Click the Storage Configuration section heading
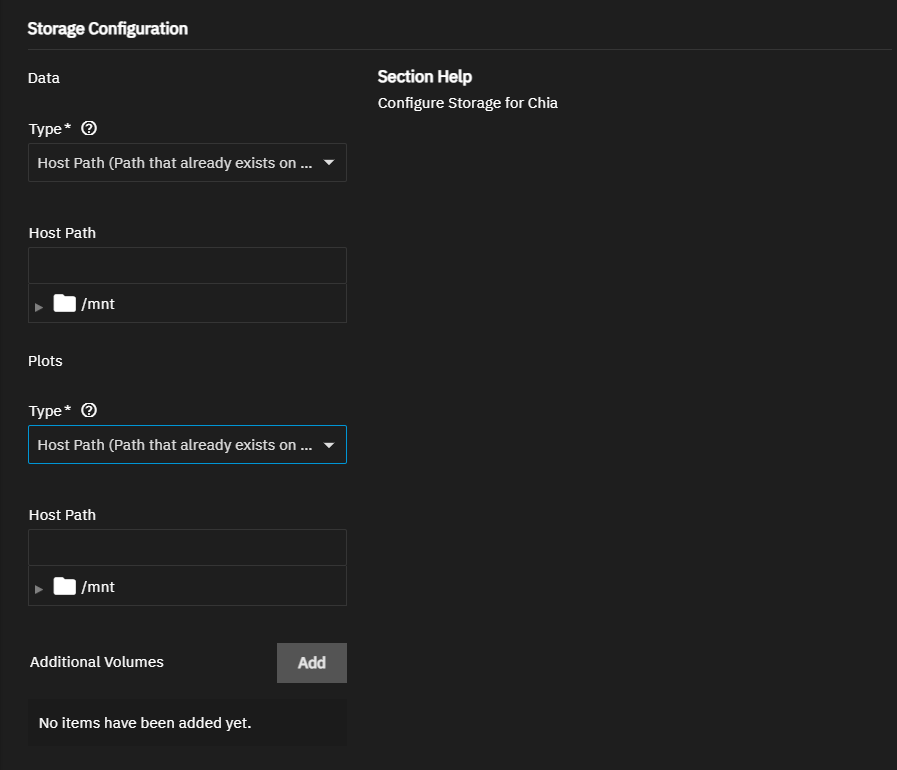Screen dimensions: 897x770 click(x=107, y=29)
